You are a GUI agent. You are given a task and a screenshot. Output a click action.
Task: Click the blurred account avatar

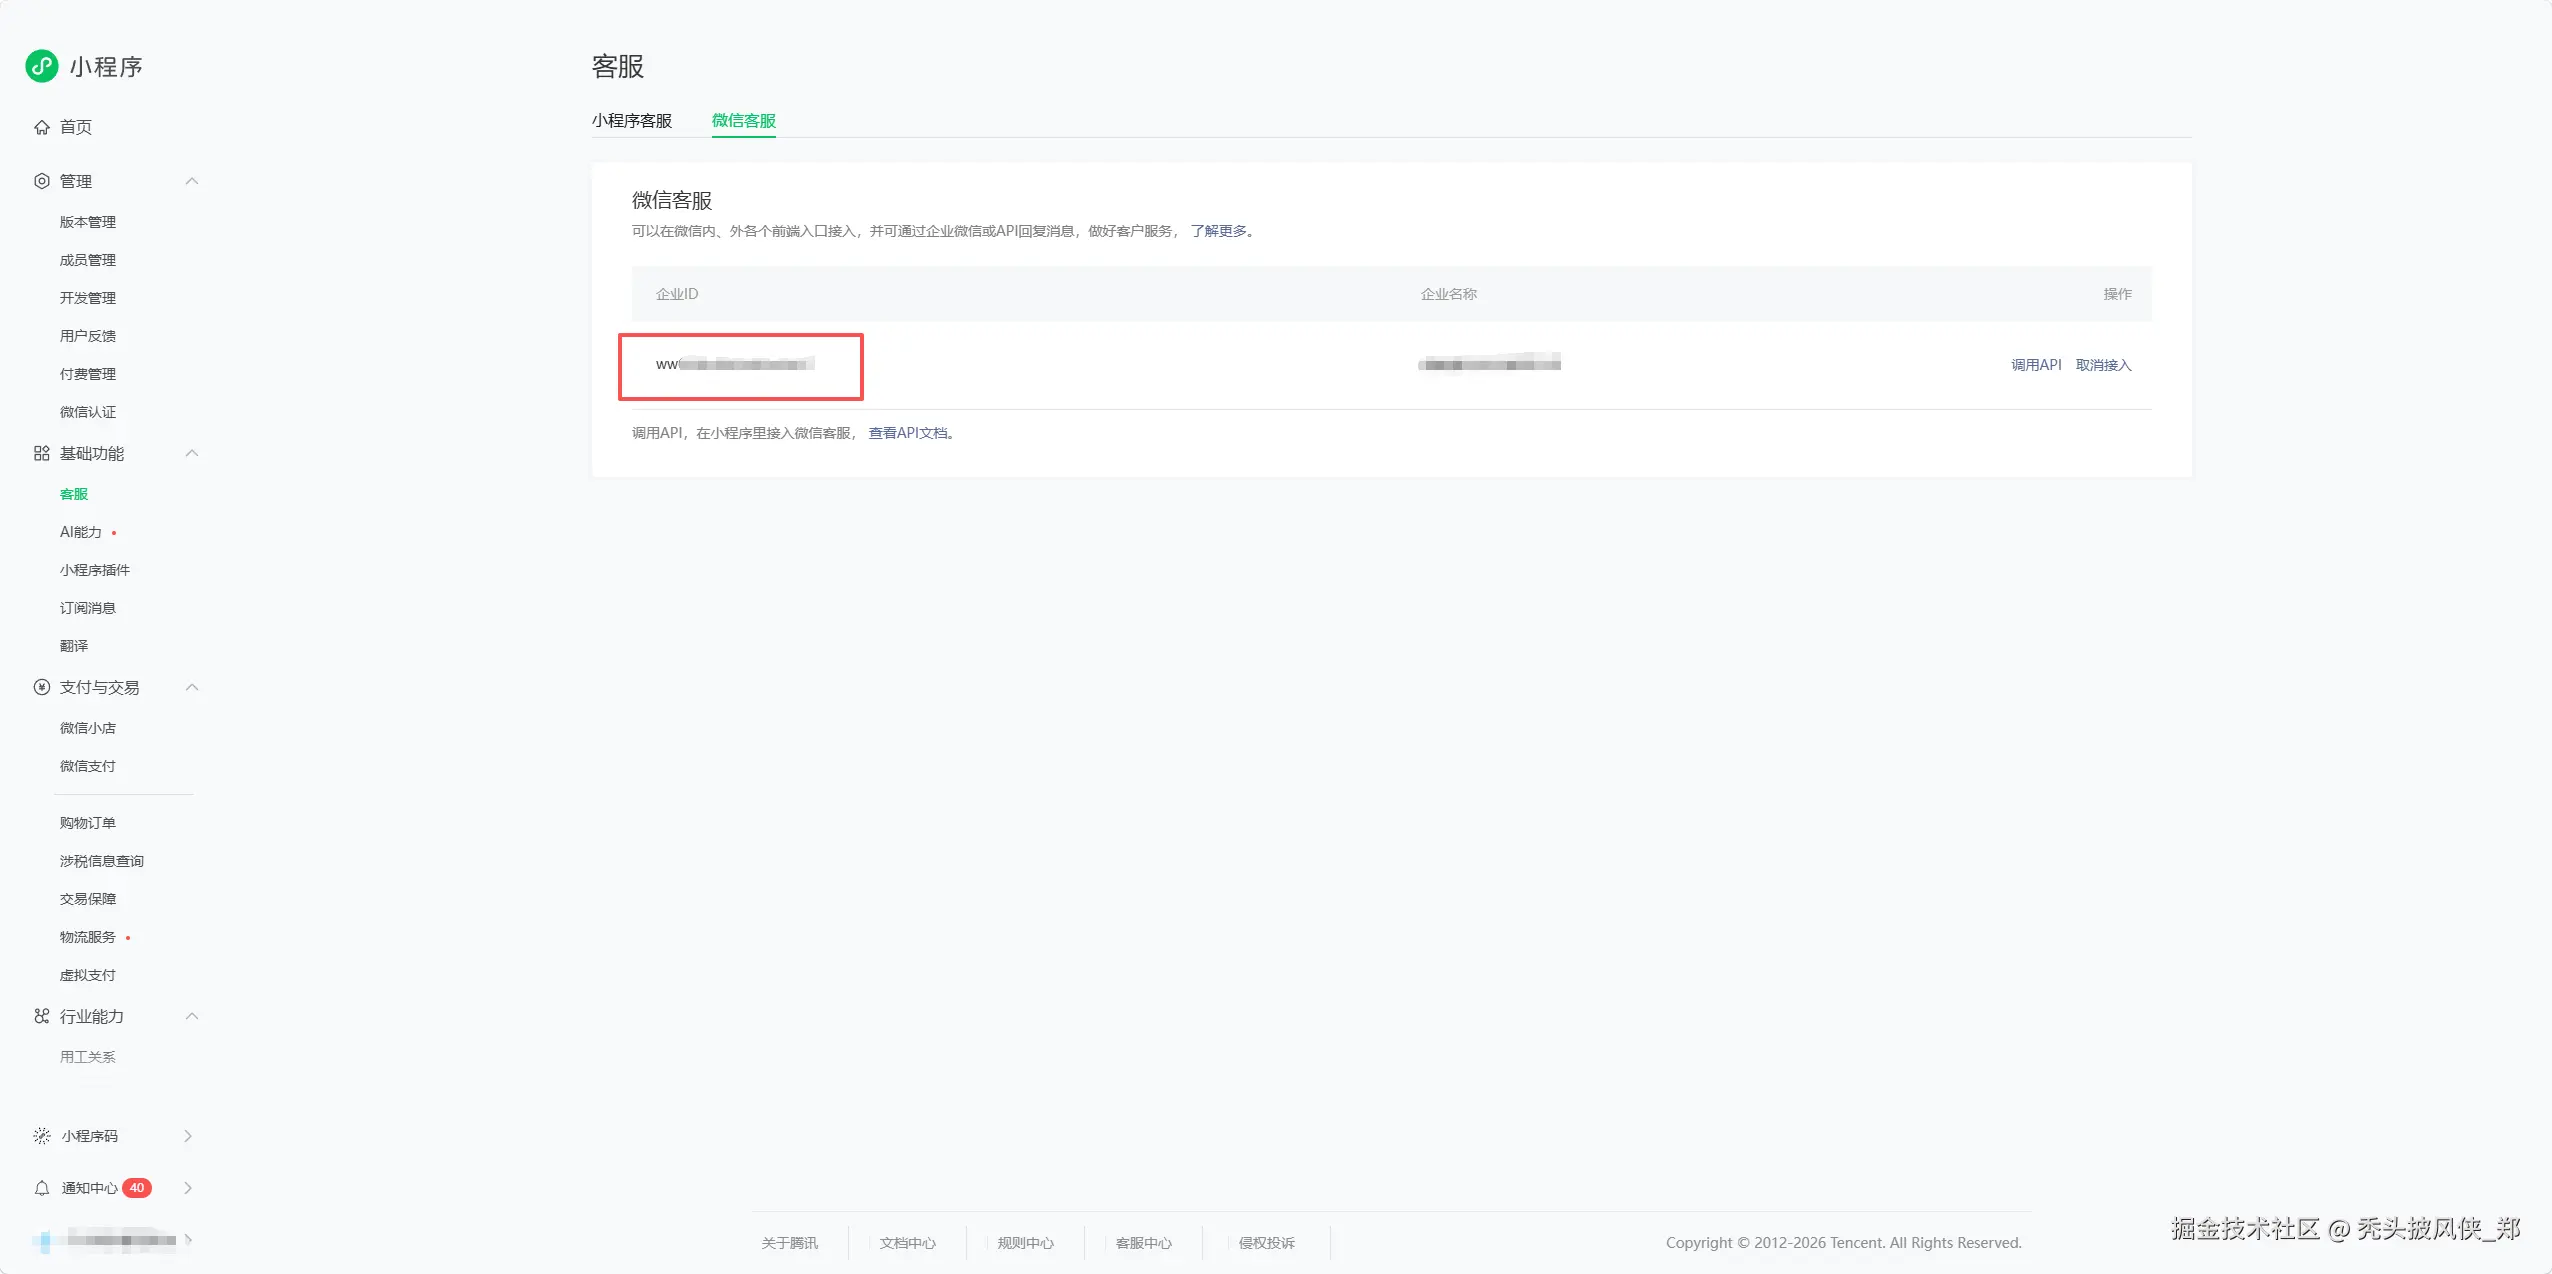(x=45, y=1241)
